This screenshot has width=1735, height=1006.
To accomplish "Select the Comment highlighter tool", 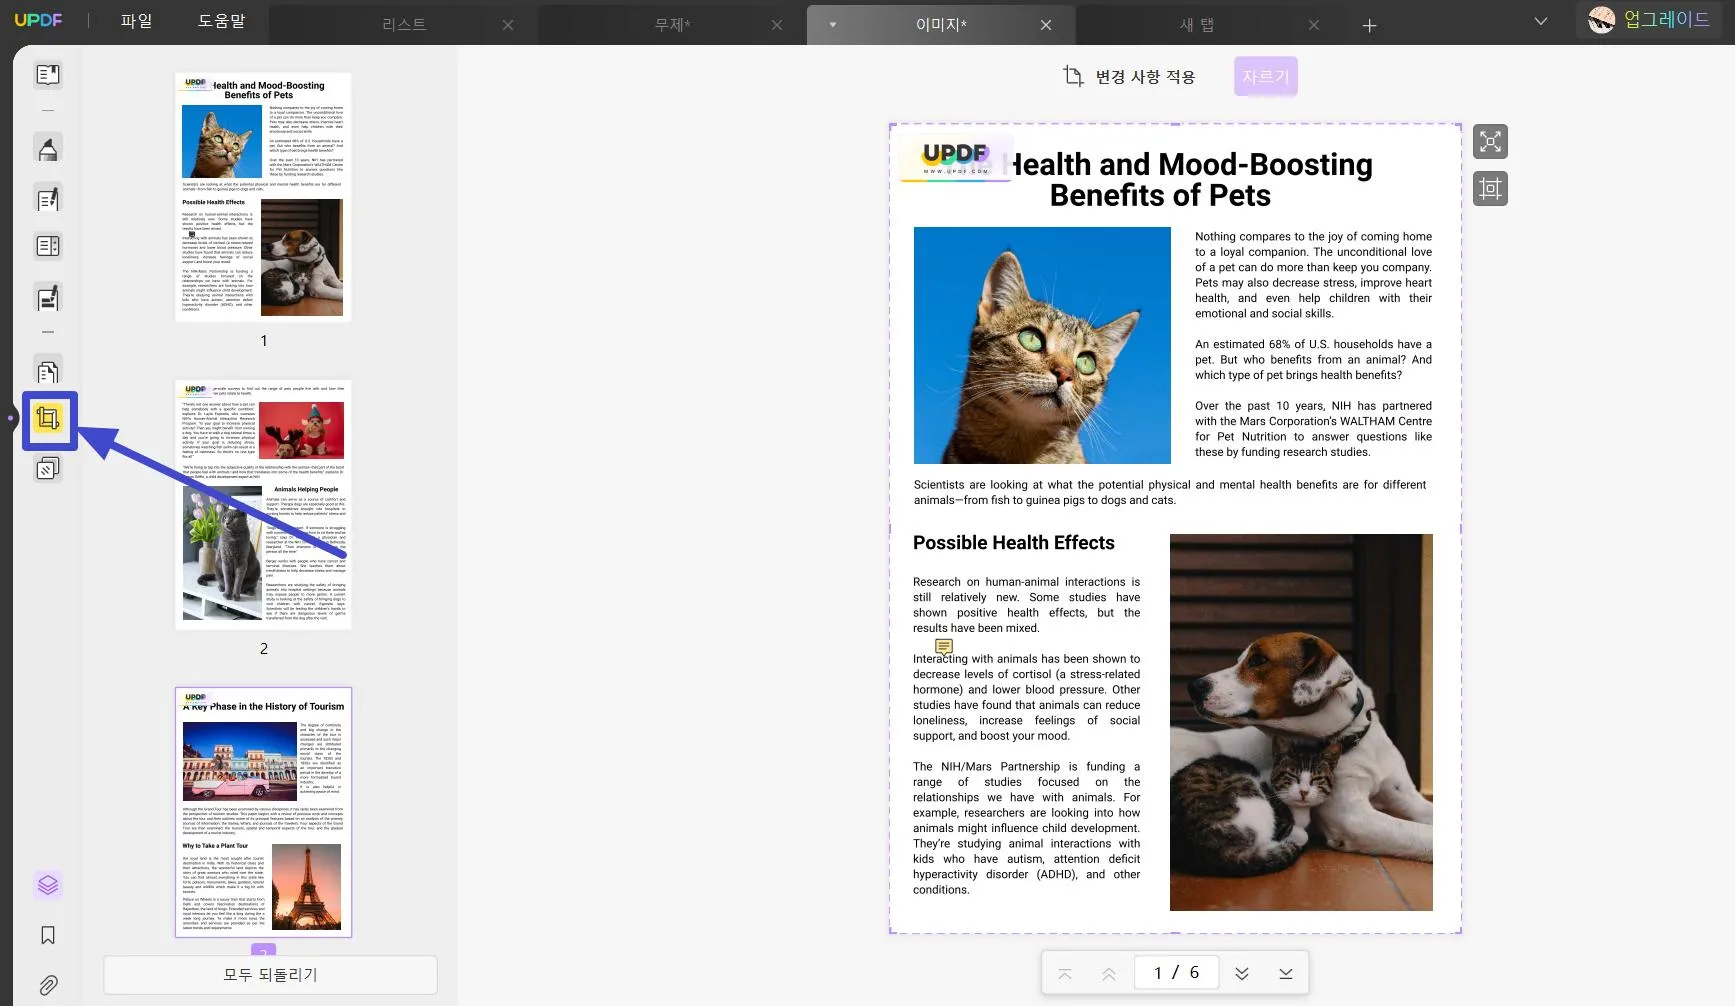I will 47,149.
